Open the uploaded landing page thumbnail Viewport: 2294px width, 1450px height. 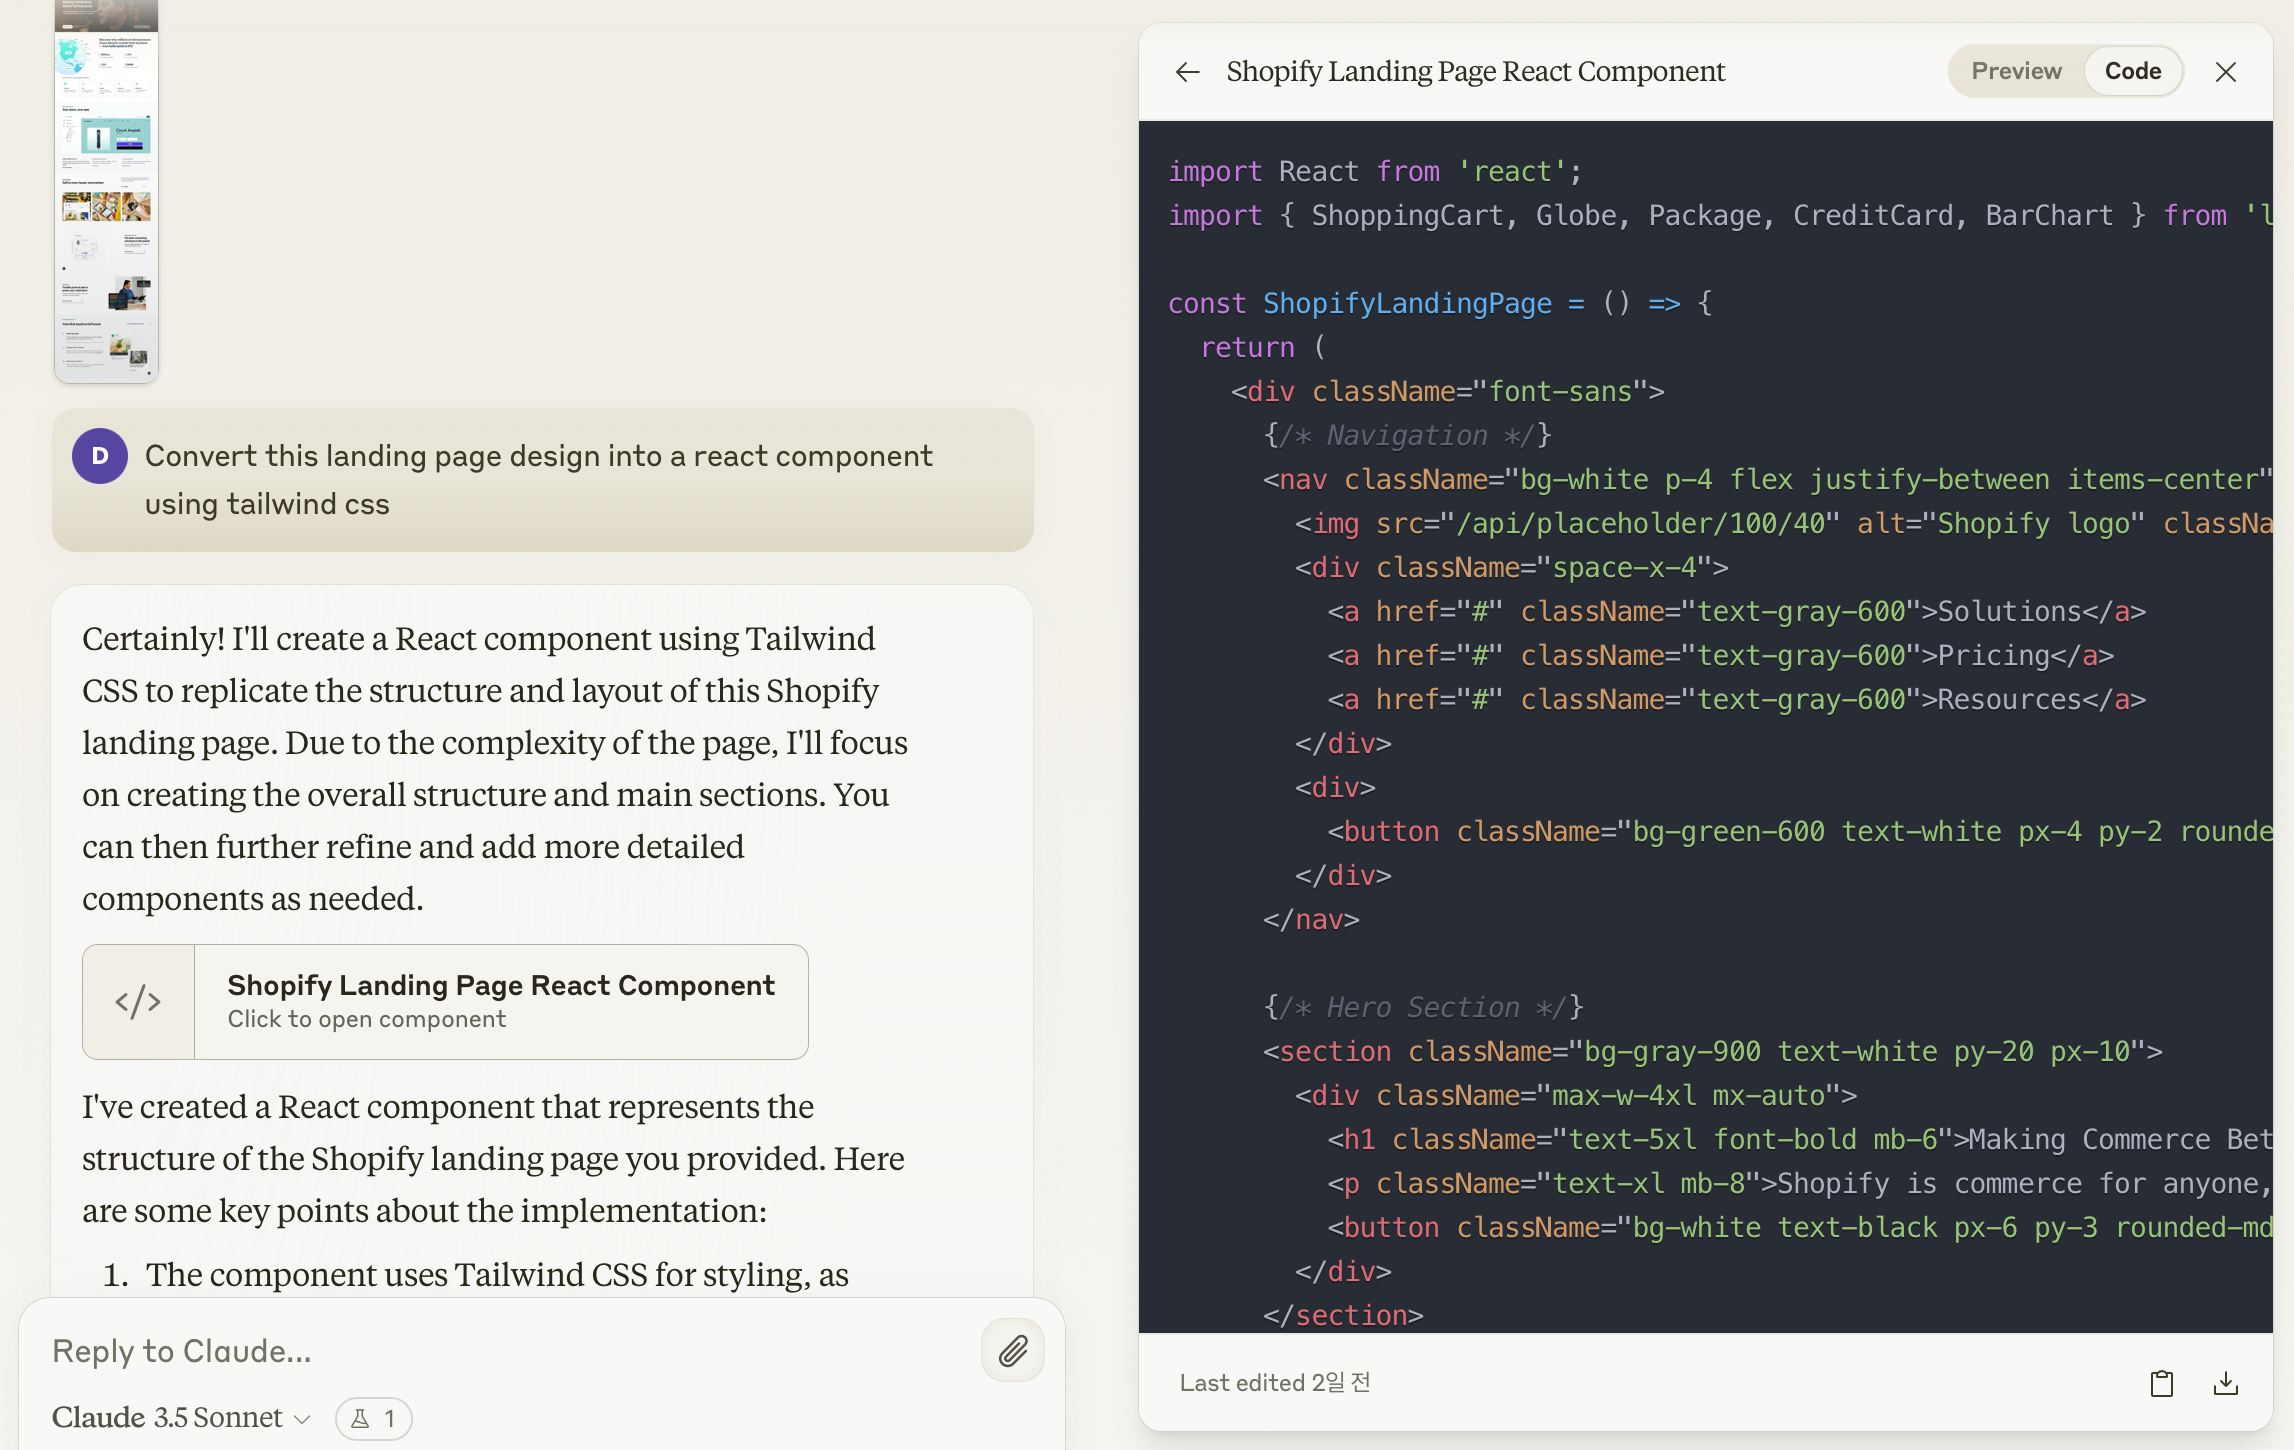click(x=106, y=190)
